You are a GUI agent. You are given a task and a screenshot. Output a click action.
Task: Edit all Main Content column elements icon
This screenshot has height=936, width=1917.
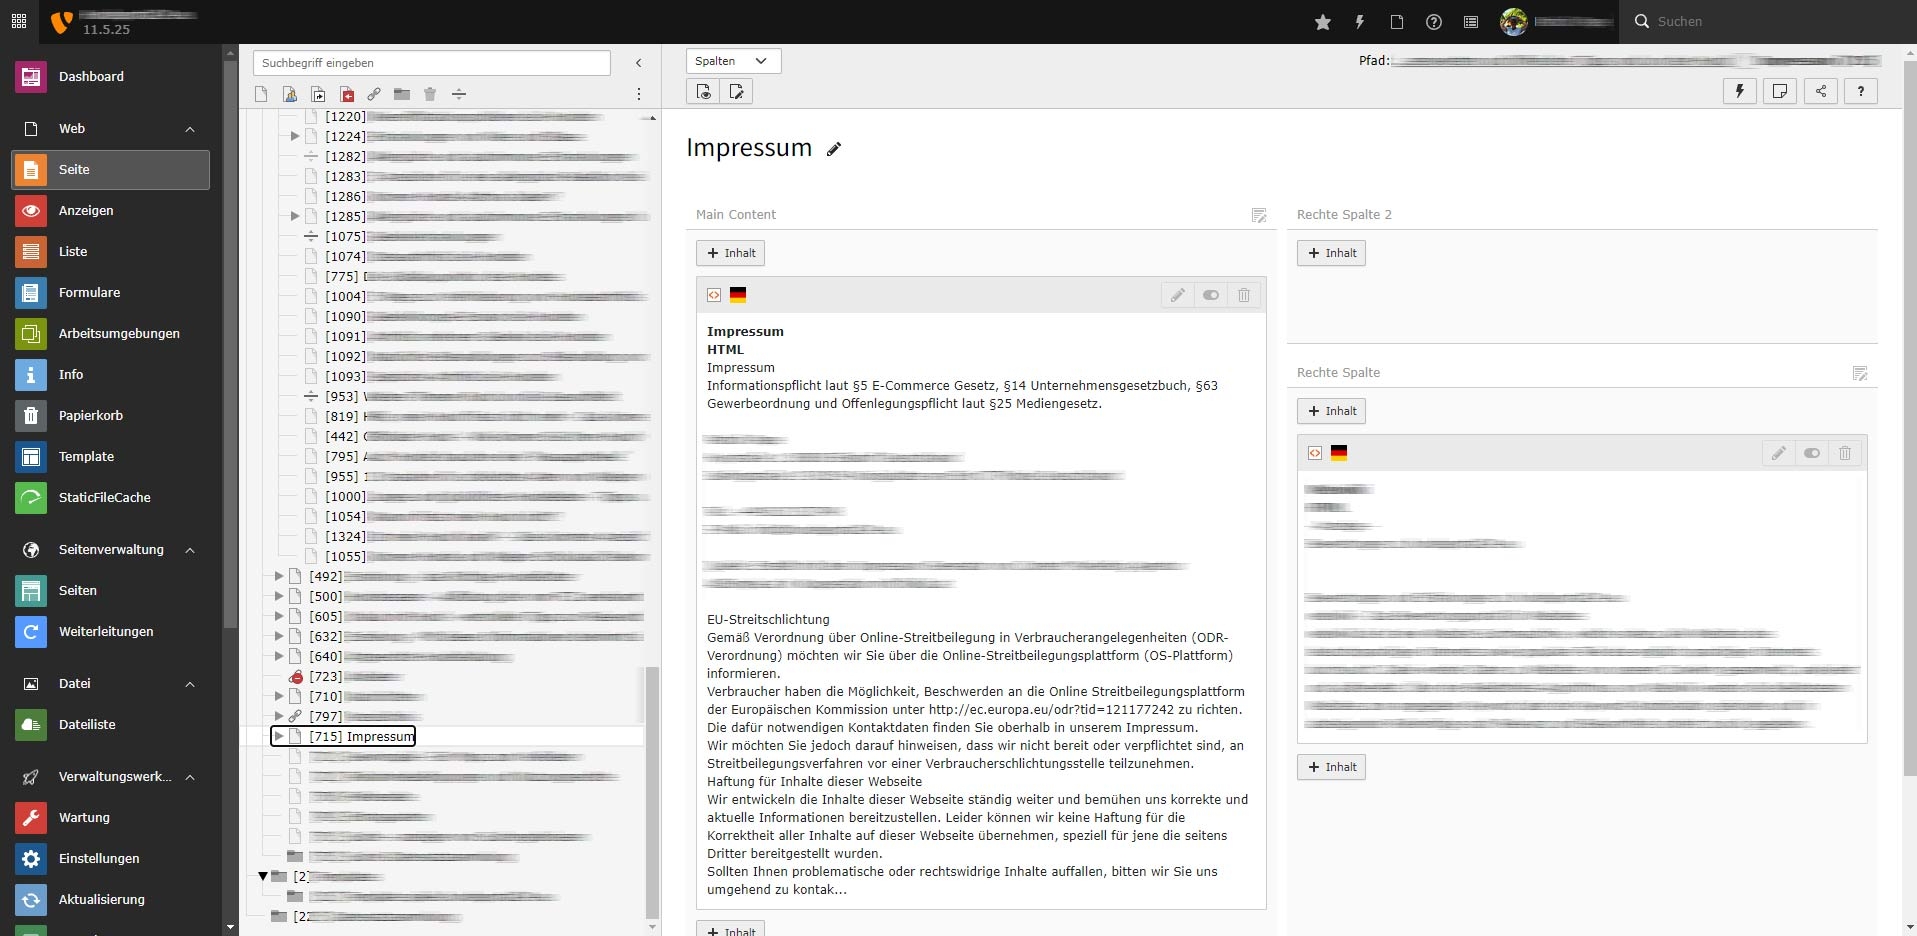point(1259,215)
